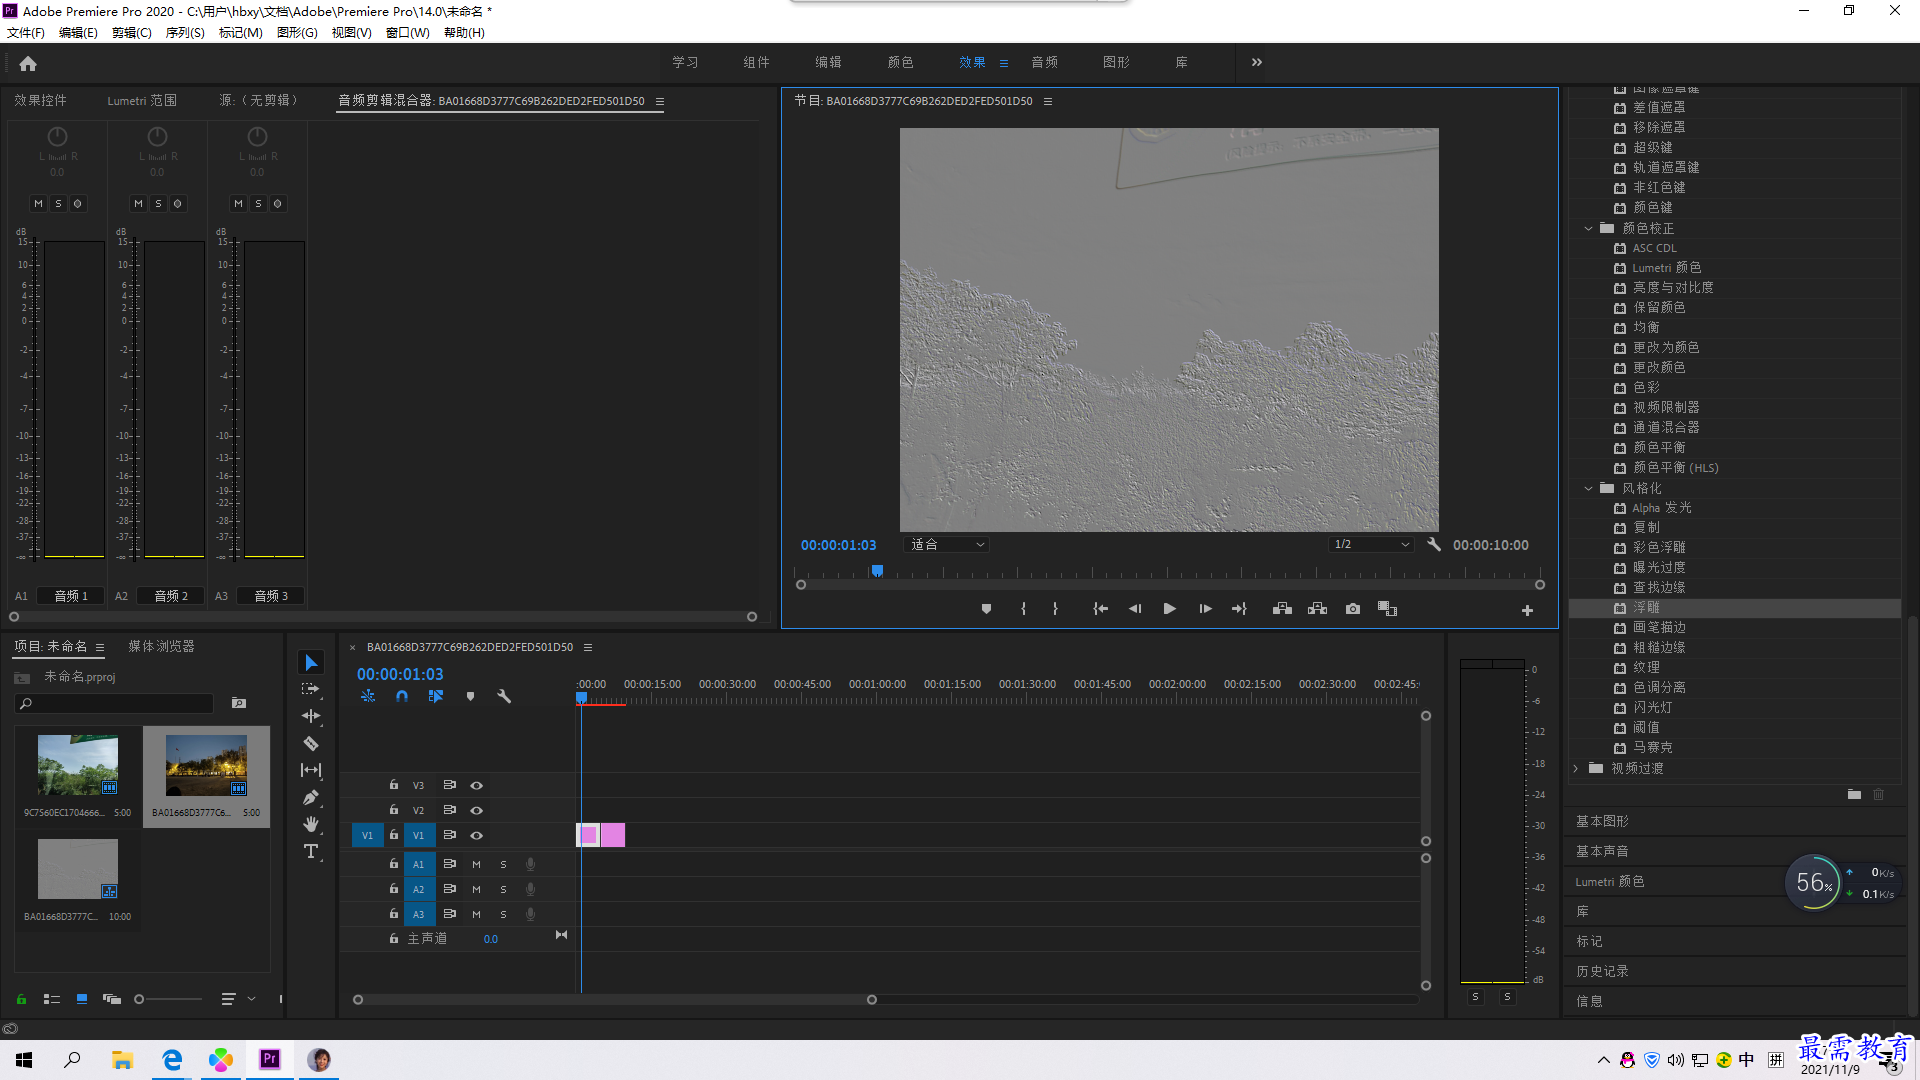The height and width of the screenshot is (1080, 1920).
Task: Open the Lumetri 范围 tab
Action: 142,101
